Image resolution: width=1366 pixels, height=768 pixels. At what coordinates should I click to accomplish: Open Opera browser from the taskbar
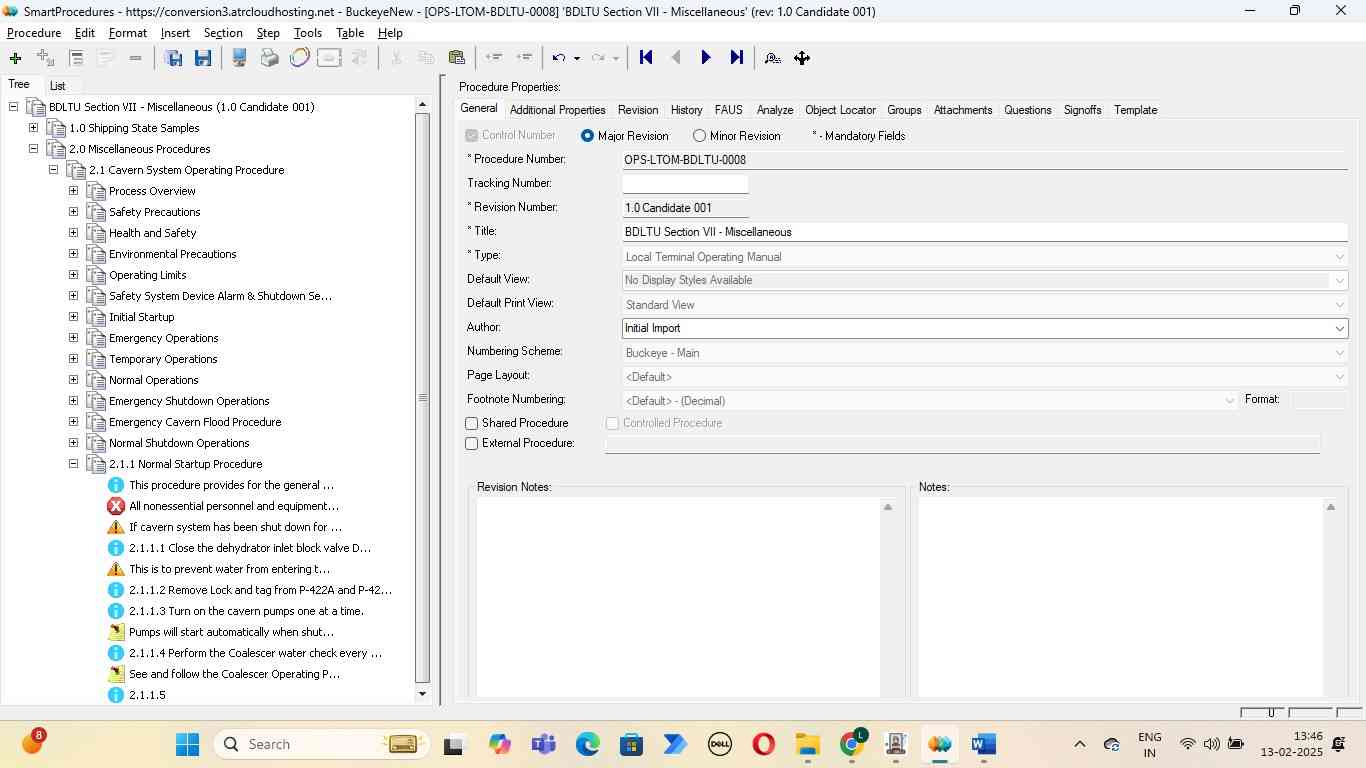764,744
